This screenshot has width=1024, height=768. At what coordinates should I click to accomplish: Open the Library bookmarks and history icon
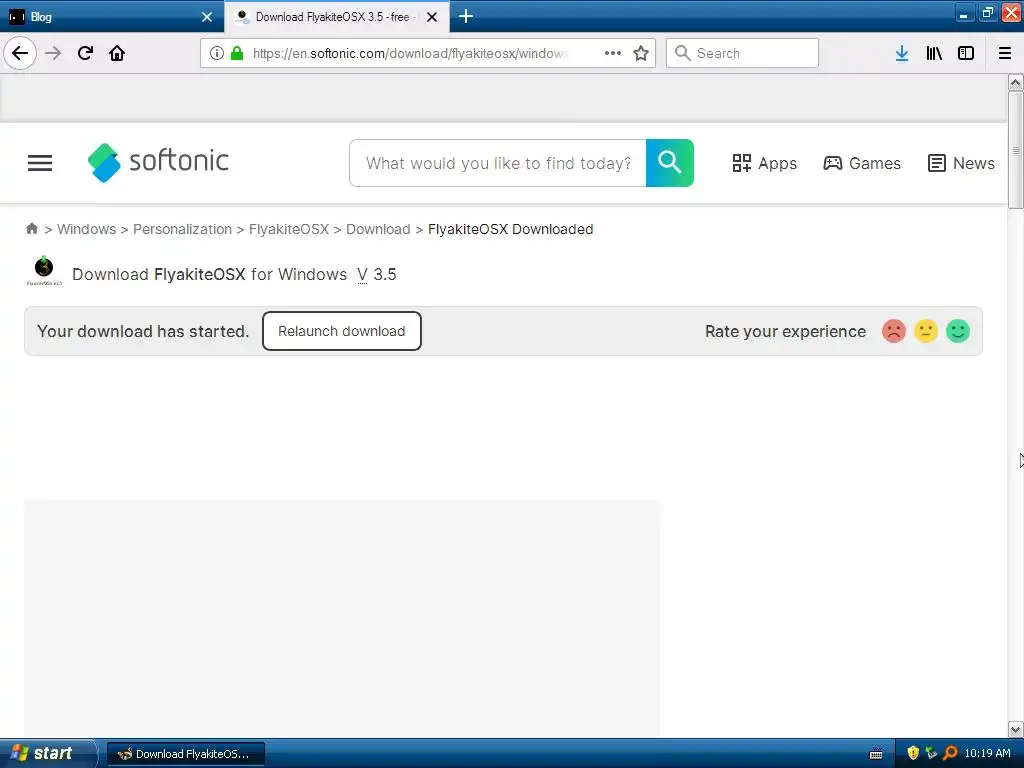coord(934,53)
